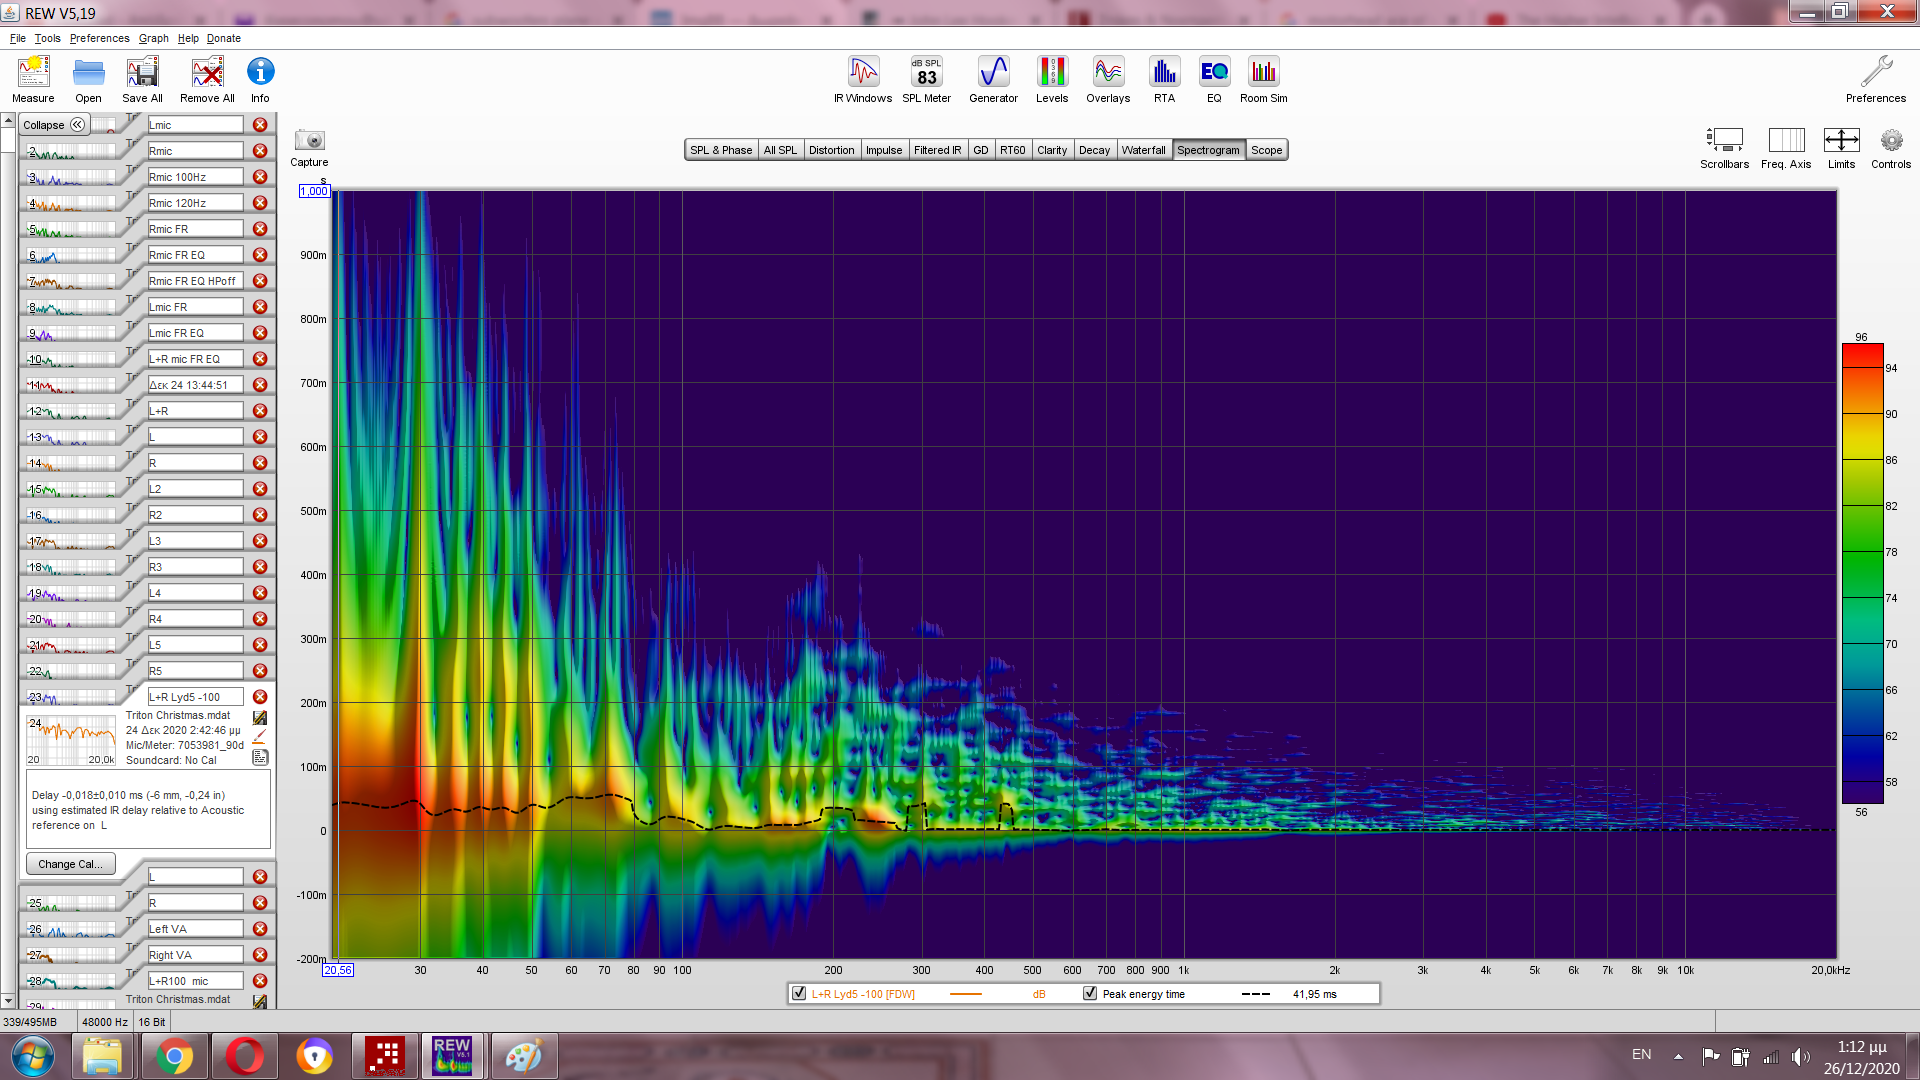Toggle the Peak energy time checkbox
Screen dimensions: 1920x1080
[1090, 993]
